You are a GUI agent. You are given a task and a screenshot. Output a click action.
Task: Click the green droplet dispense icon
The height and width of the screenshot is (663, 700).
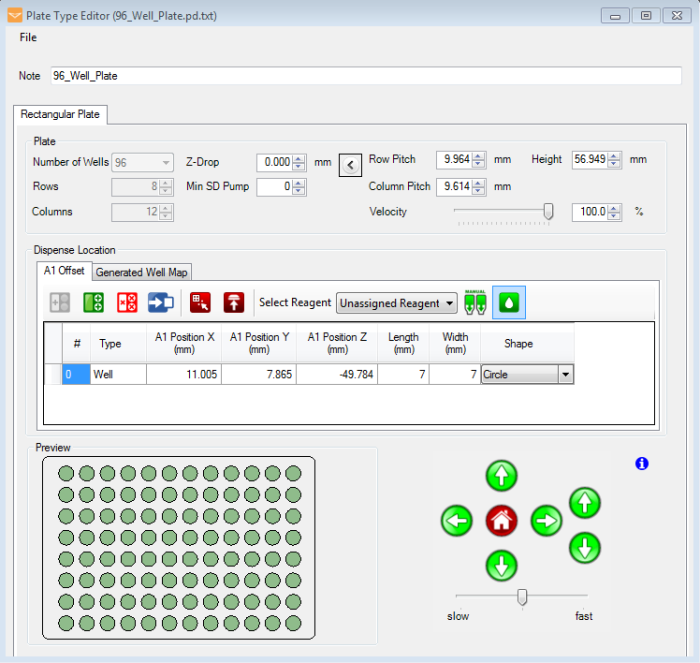tap(508, 302)
